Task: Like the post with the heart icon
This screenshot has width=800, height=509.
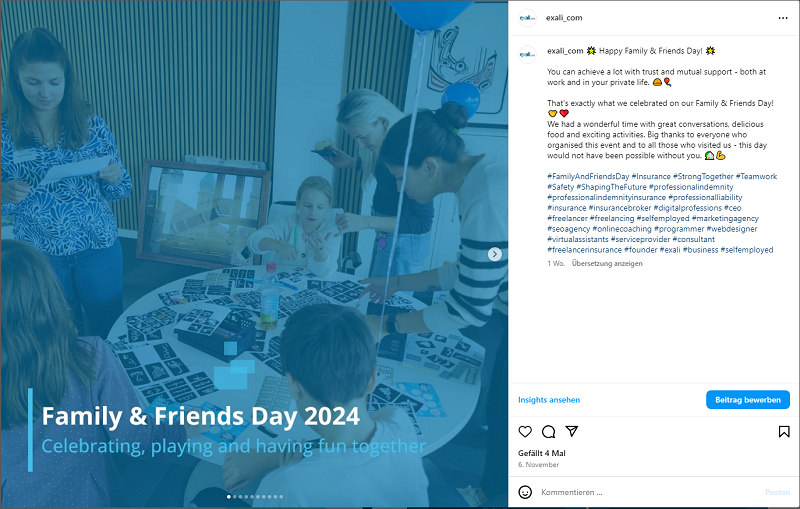Action: [525, 432]
